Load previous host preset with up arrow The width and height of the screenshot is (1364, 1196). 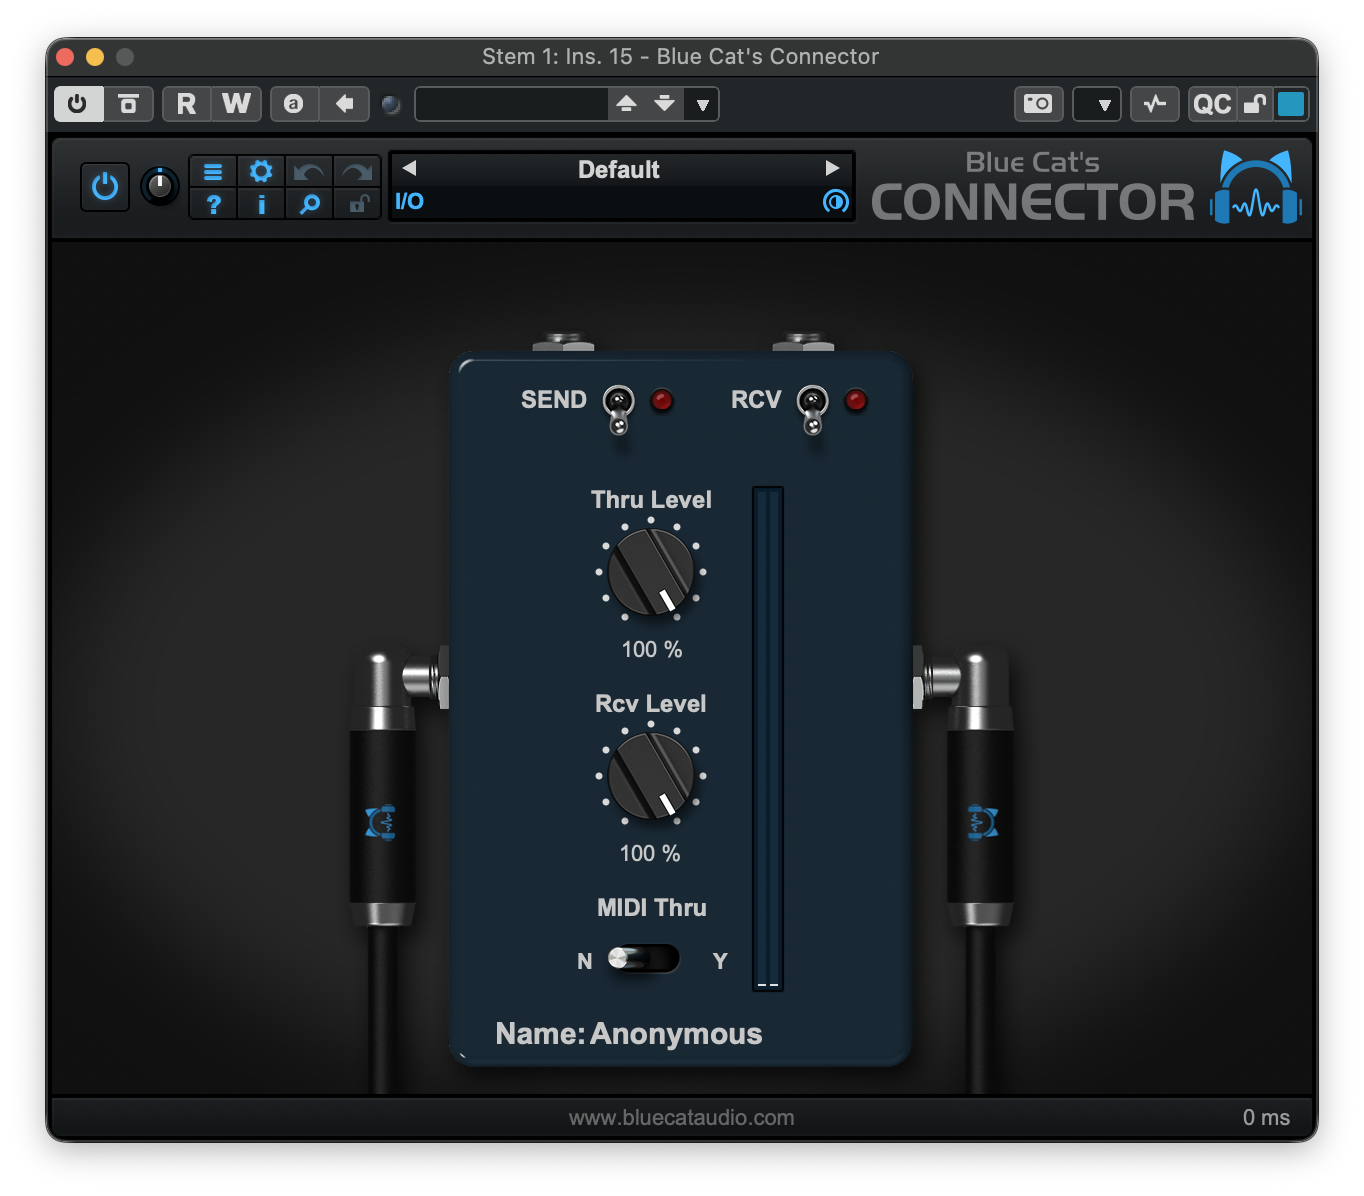pyautogui.click(x=627, y=104)
